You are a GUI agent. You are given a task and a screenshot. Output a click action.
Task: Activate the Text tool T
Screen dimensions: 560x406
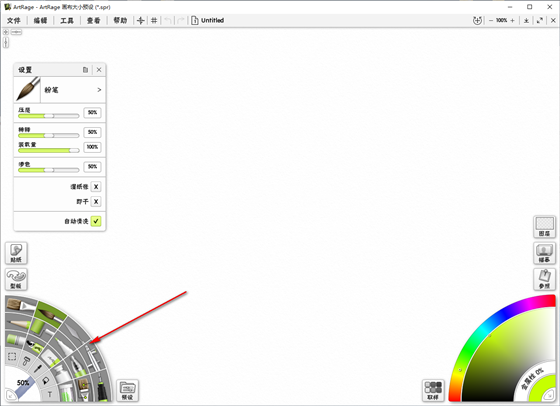point(50,395)
